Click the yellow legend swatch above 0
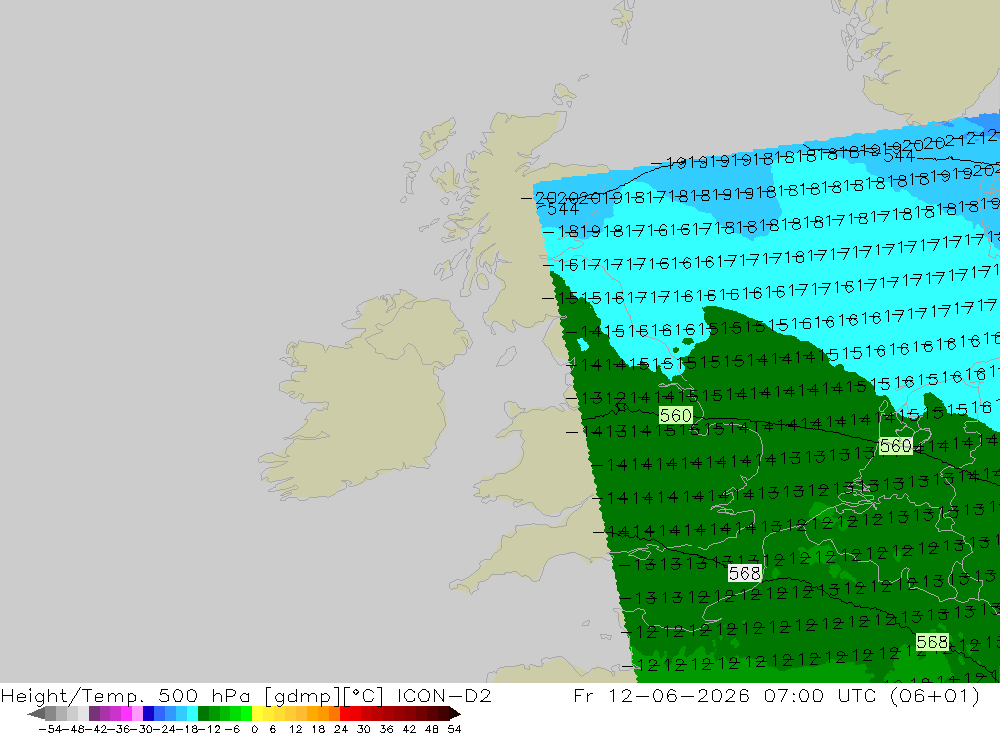The height and width of the screenshot is (733, 1000). [x=258, y=713]
